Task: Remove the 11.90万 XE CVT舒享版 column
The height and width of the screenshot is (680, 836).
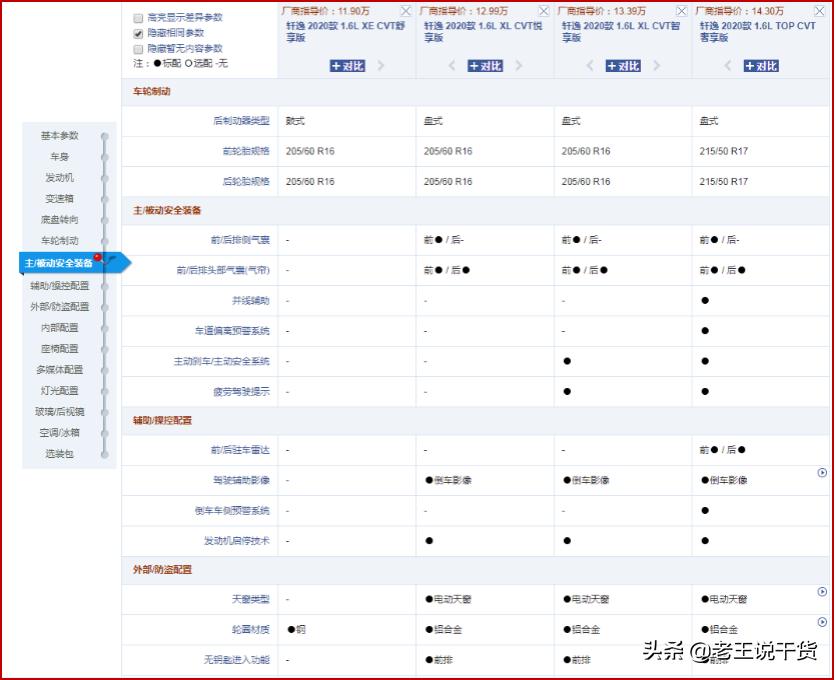Action: (x=406, y=10)
